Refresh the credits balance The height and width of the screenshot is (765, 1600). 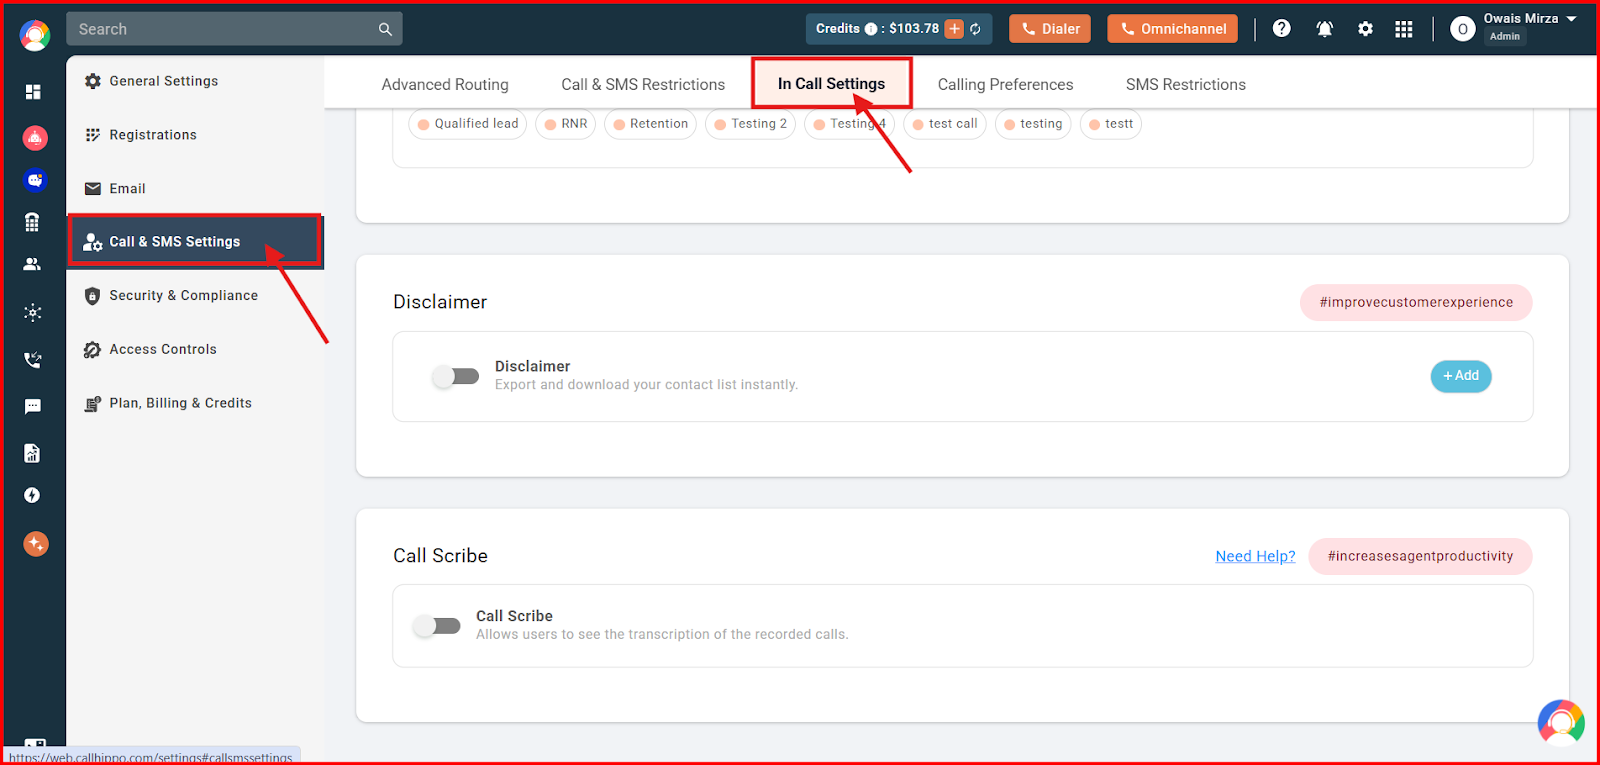coord(975,29)
